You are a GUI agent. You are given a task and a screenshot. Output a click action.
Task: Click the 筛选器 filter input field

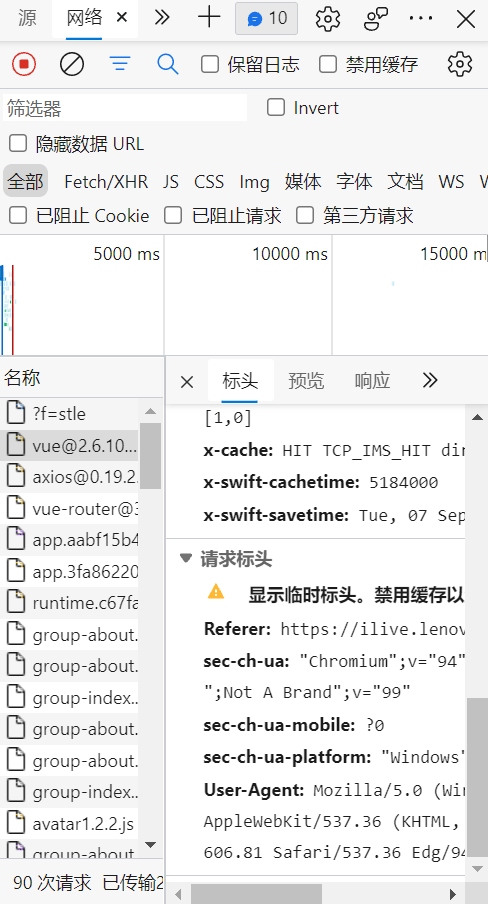[125, 108]
